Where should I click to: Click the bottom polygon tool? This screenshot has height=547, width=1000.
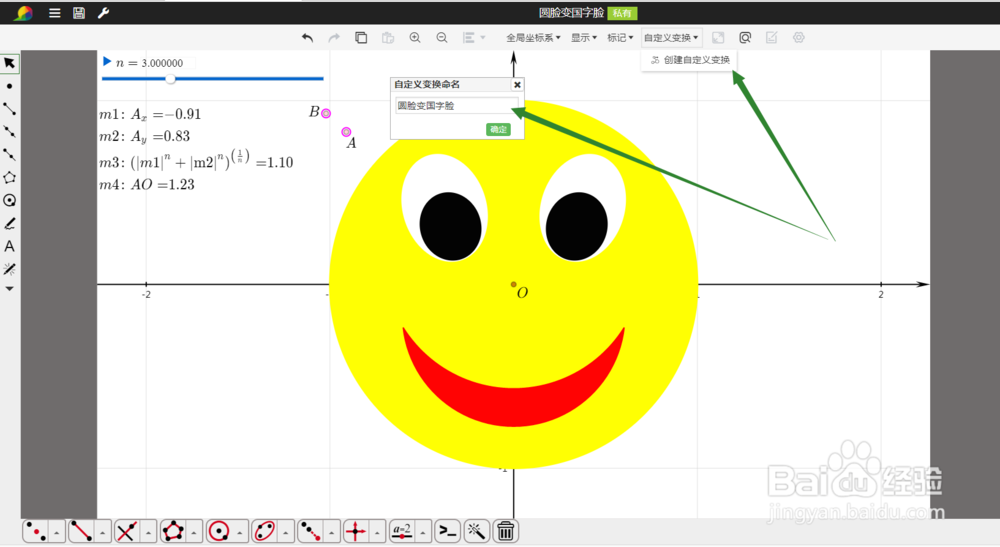(x=173, y=531)
